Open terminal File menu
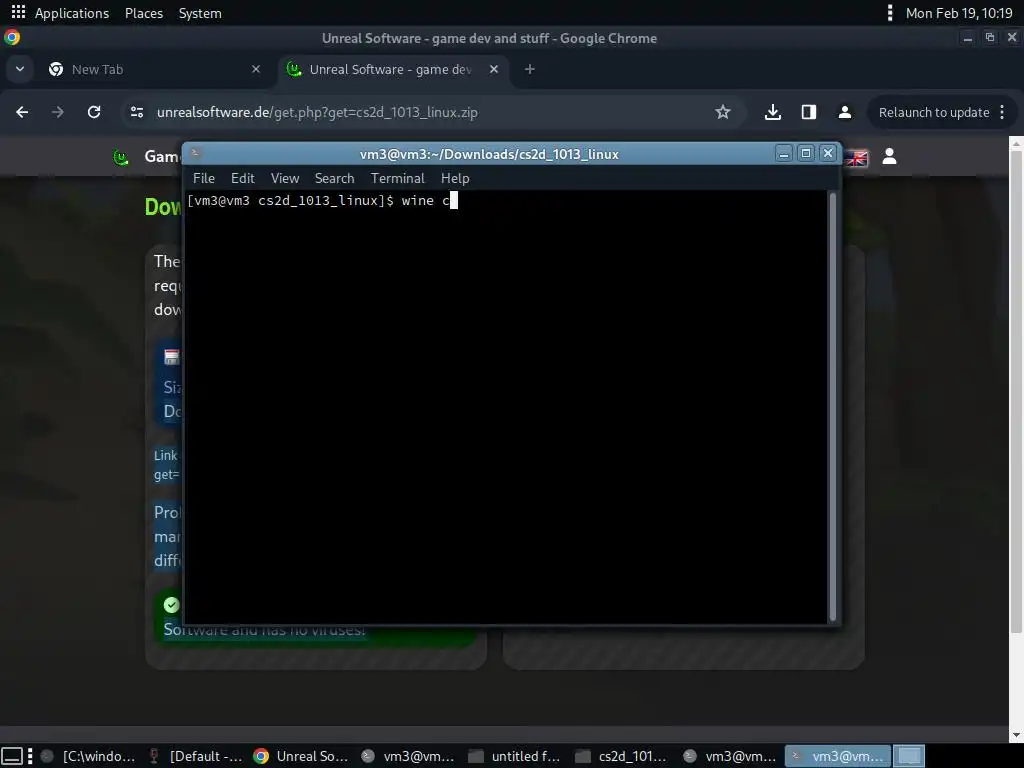 pos(204,178)
